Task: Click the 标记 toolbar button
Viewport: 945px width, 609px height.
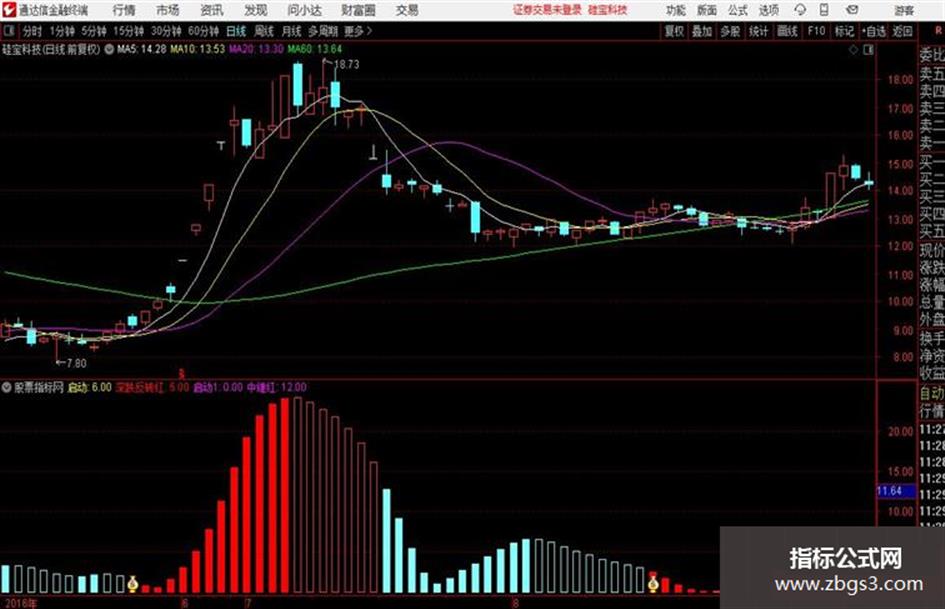Action: 844,31
